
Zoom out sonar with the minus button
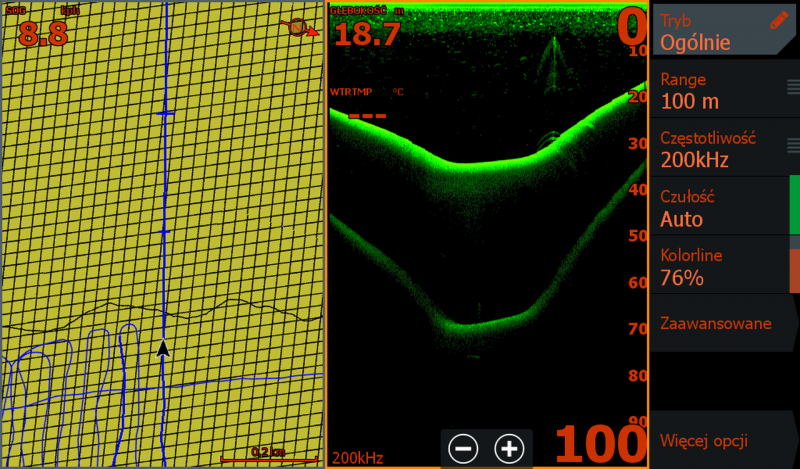pyautogui.click(x=463, y=449)
